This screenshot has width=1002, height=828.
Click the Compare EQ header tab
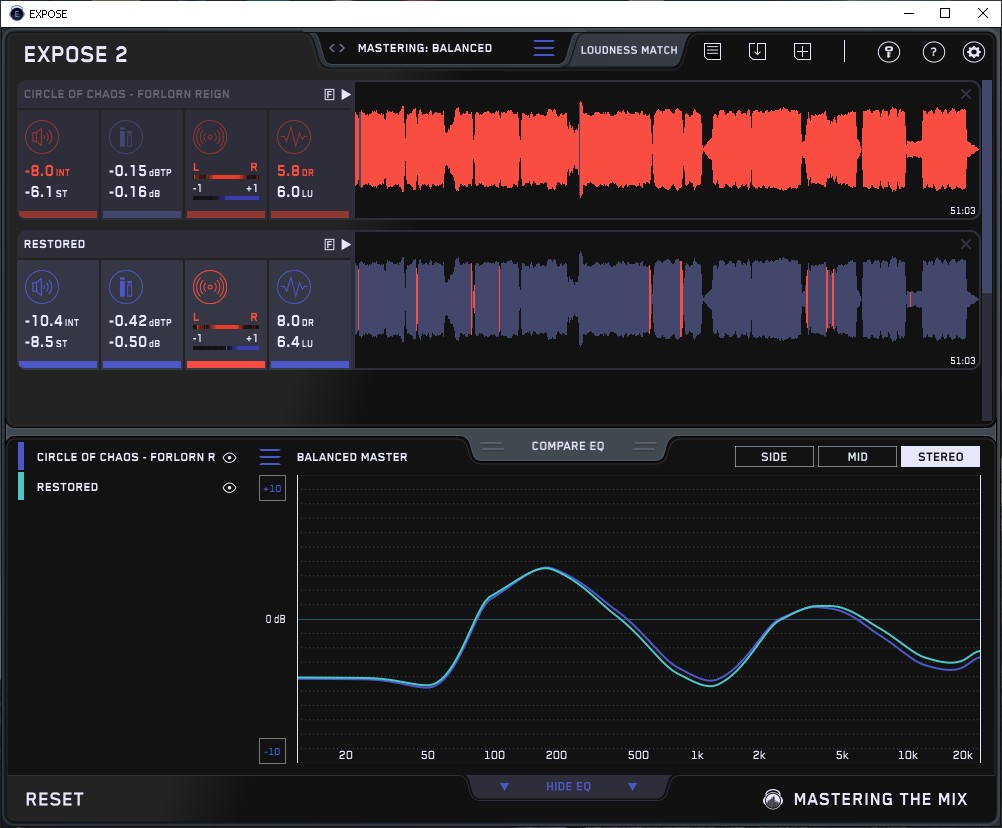[568, 446]
